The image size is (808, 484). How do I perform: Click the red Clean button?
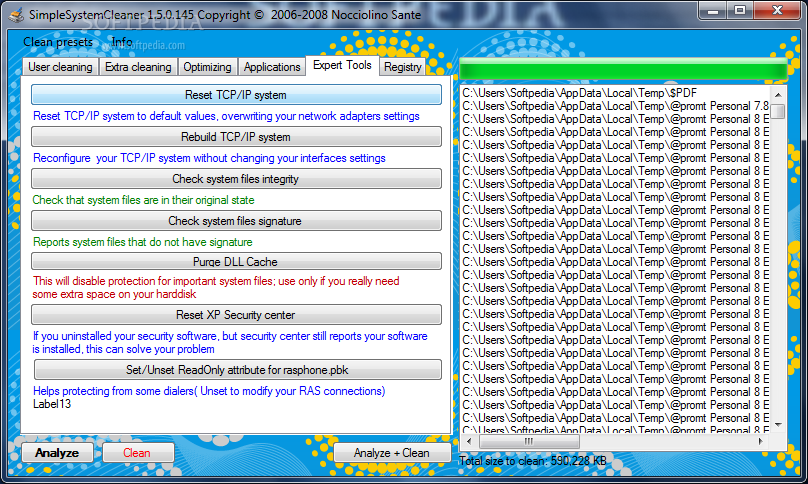click(x=138, y=453)
